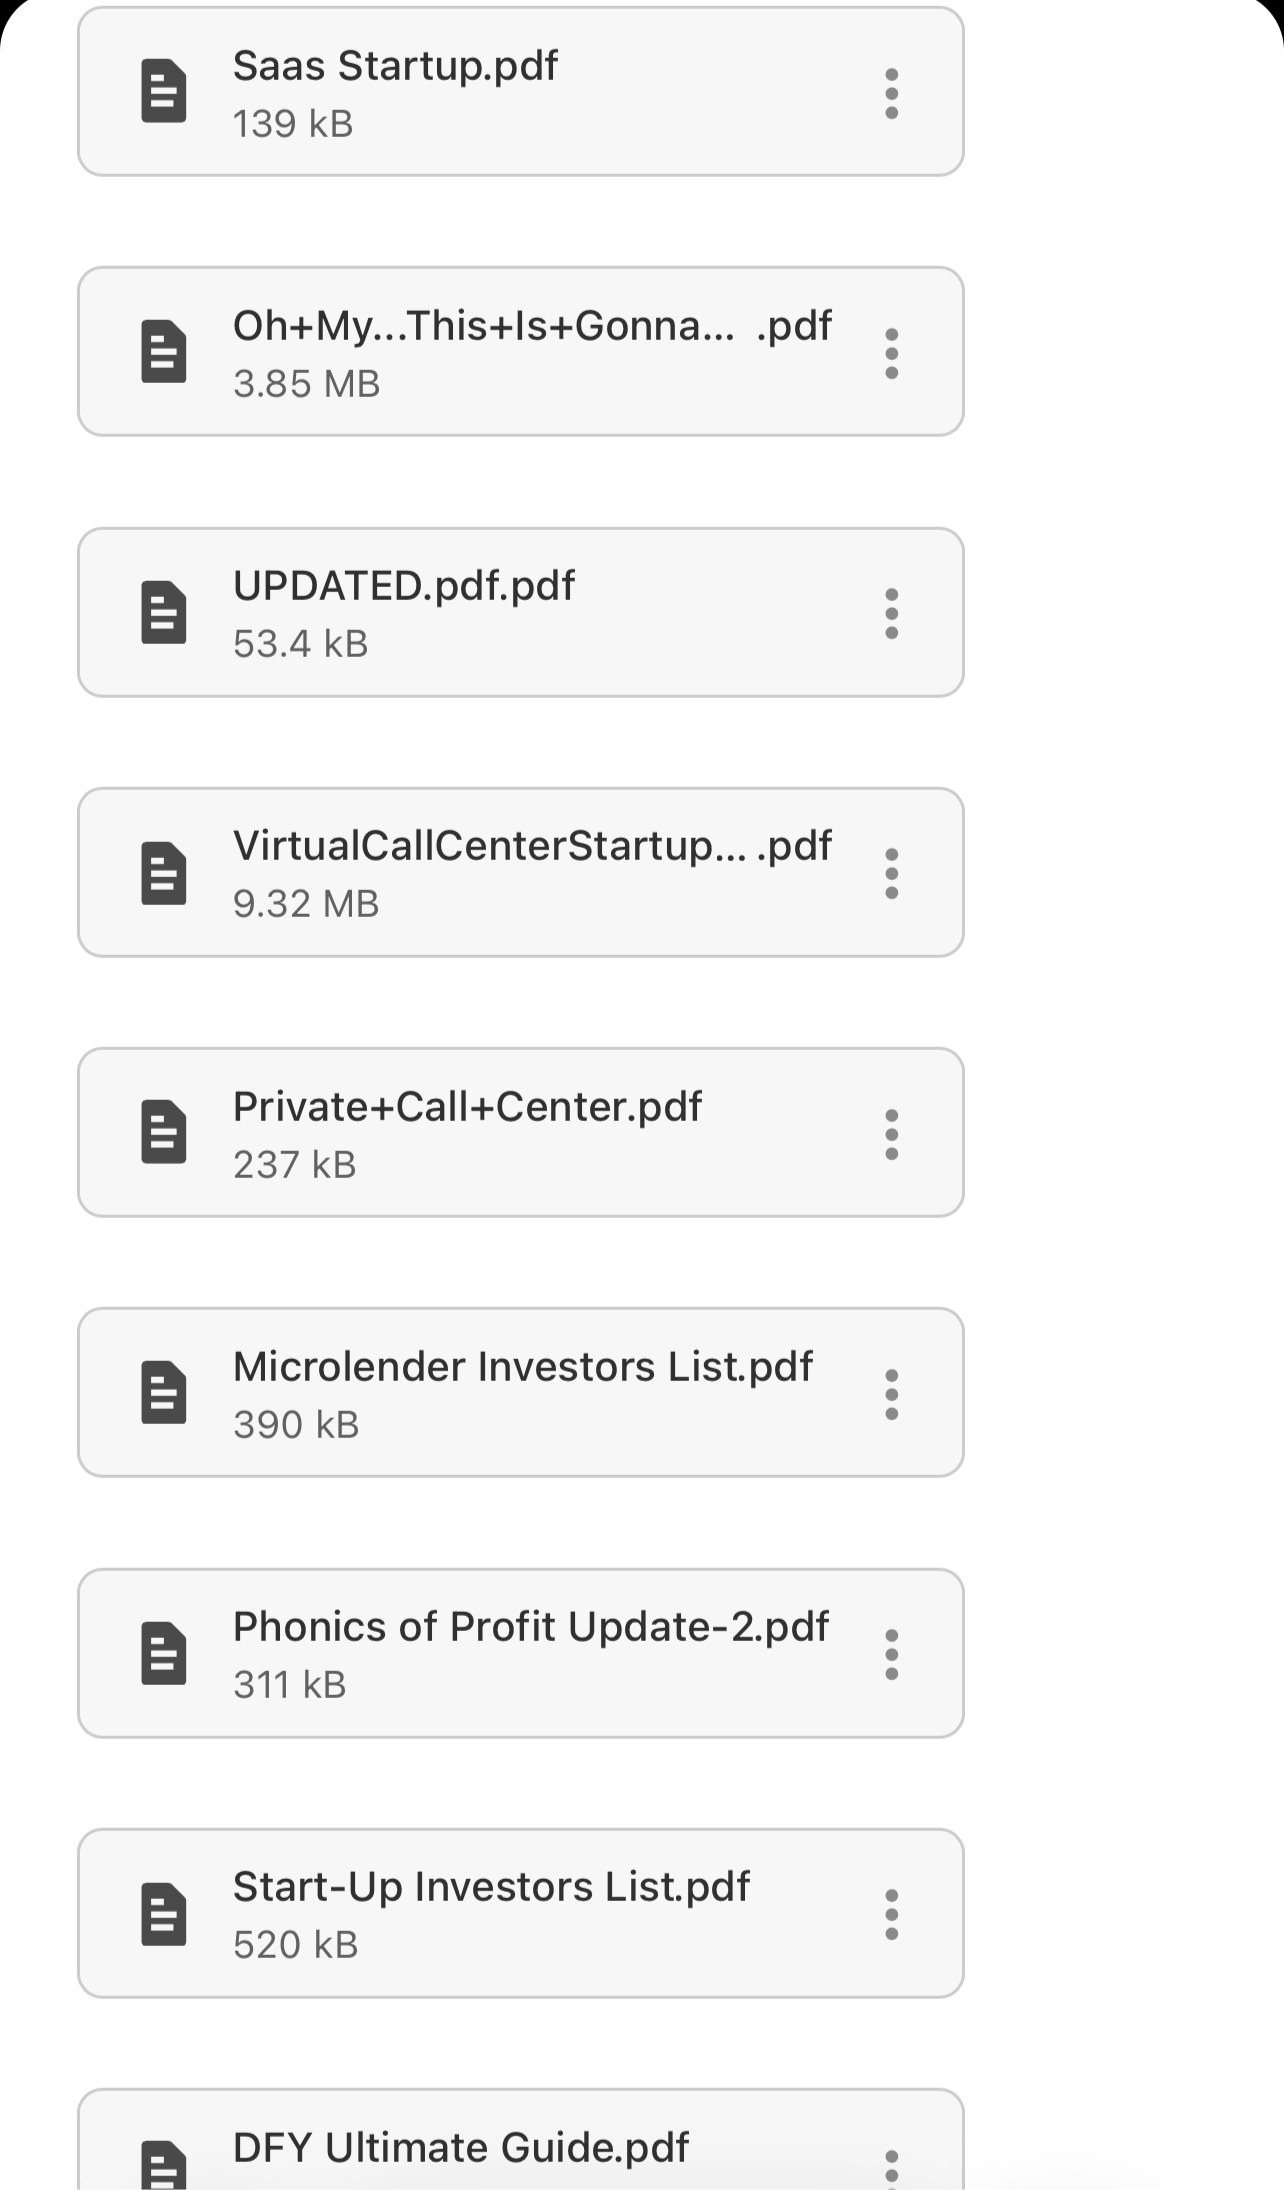
Task: Select the VirtualCallCenterStartup file card
Action: [x=520, y=872]
